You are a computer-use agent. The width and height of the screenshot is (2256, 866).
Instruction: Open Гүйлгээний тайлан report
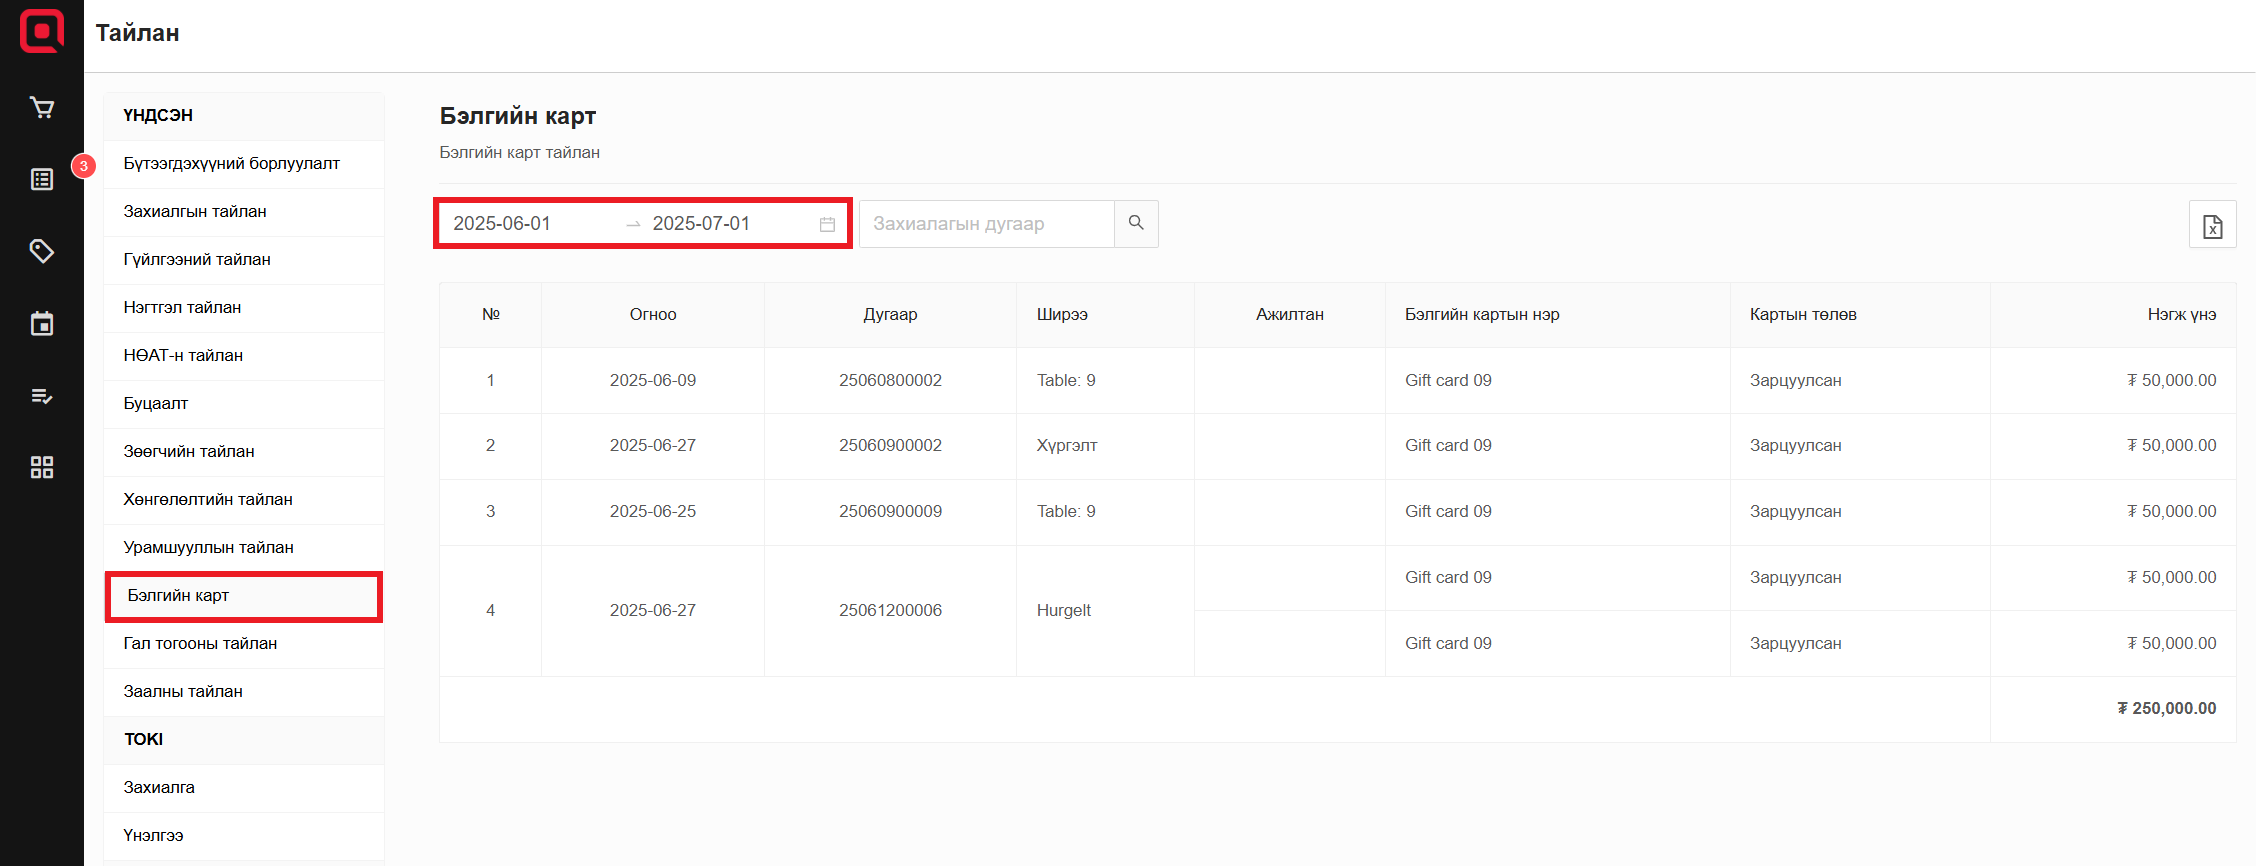(x=197, y=259)
